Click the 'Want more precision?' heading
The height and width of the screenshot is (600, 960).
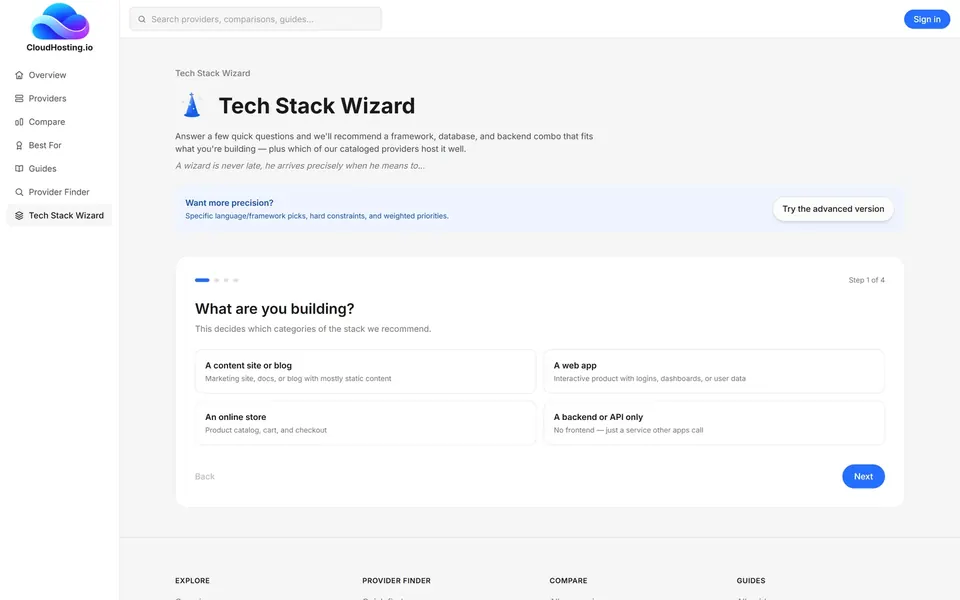tap(229, 203)
